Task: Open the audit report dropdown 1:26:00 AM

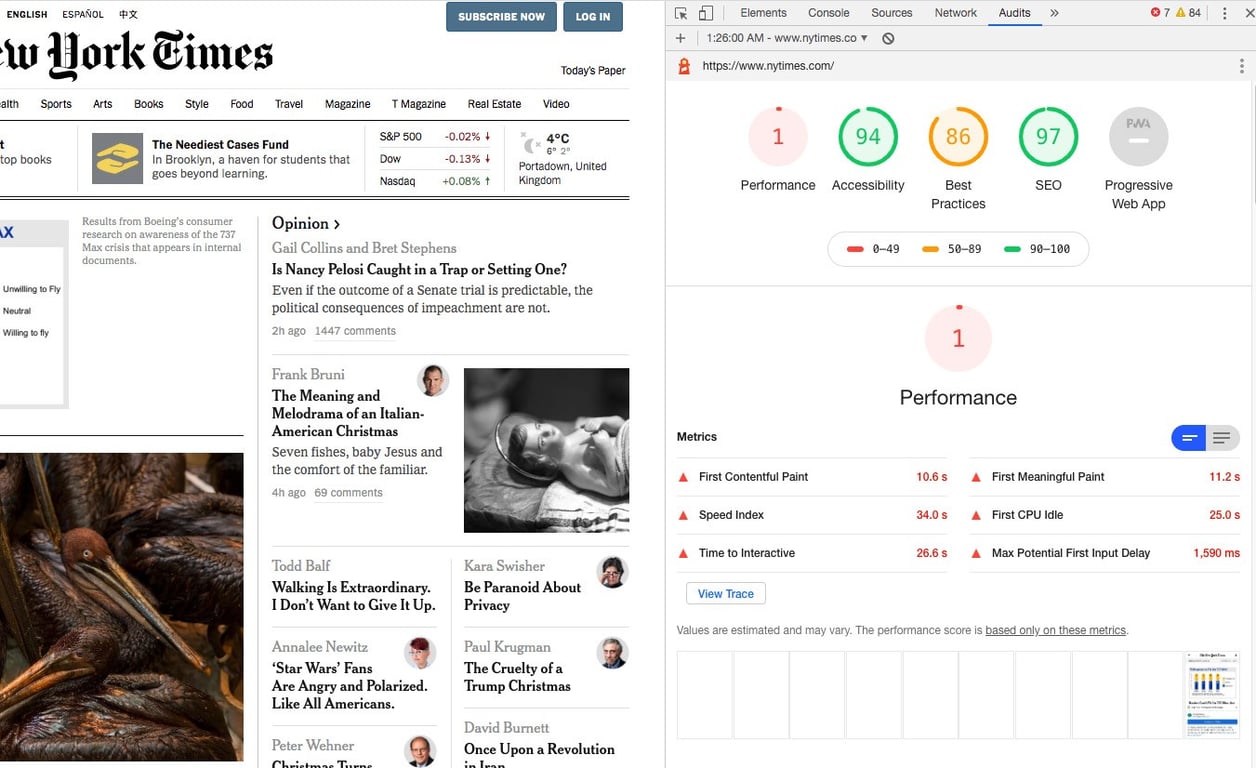Action: tap(787, 38)
